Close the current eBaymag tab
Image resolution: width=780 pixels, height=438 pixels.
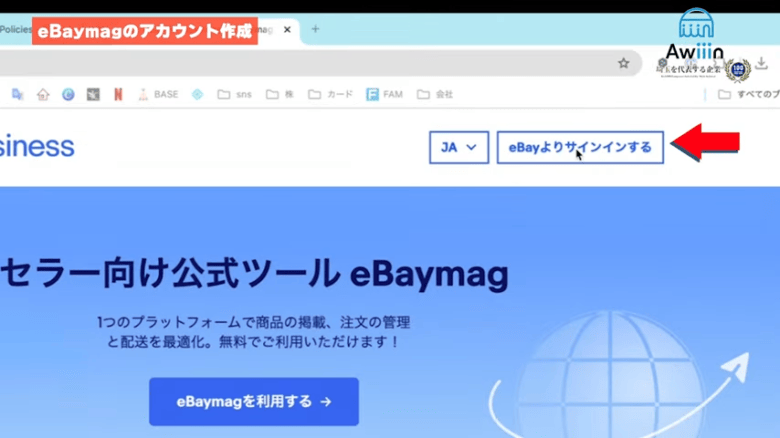click(288, 30)
